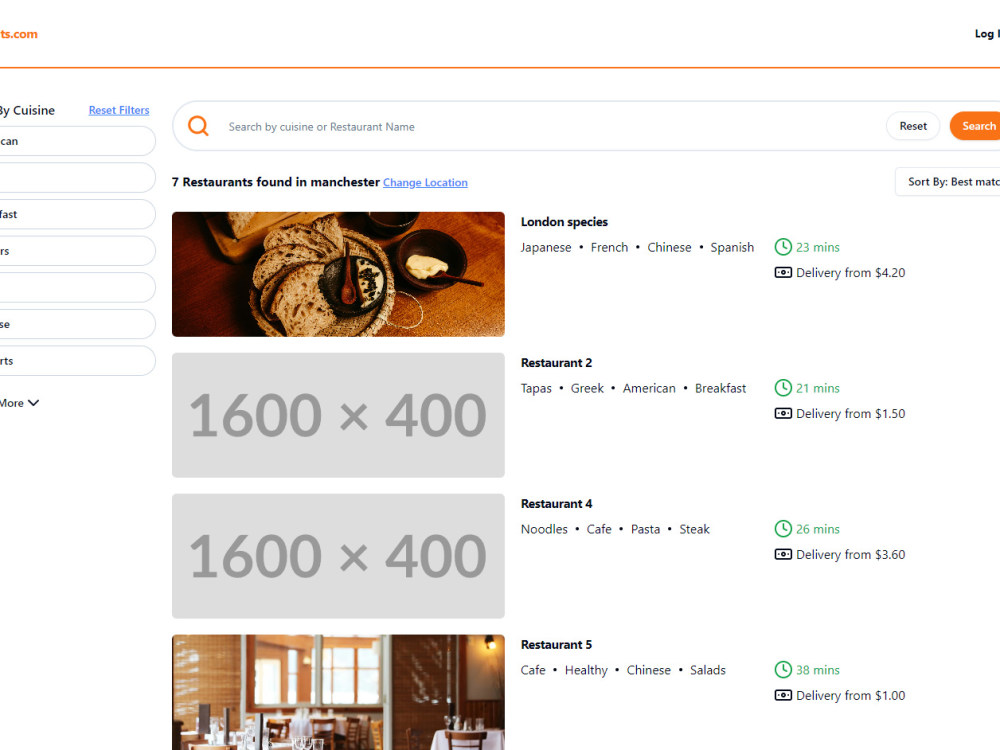The width and height of the screenshot is (1000, 750).
Task: Click the 7 Restaurants found in manchester heading
Action: click(x=276, y=182)
